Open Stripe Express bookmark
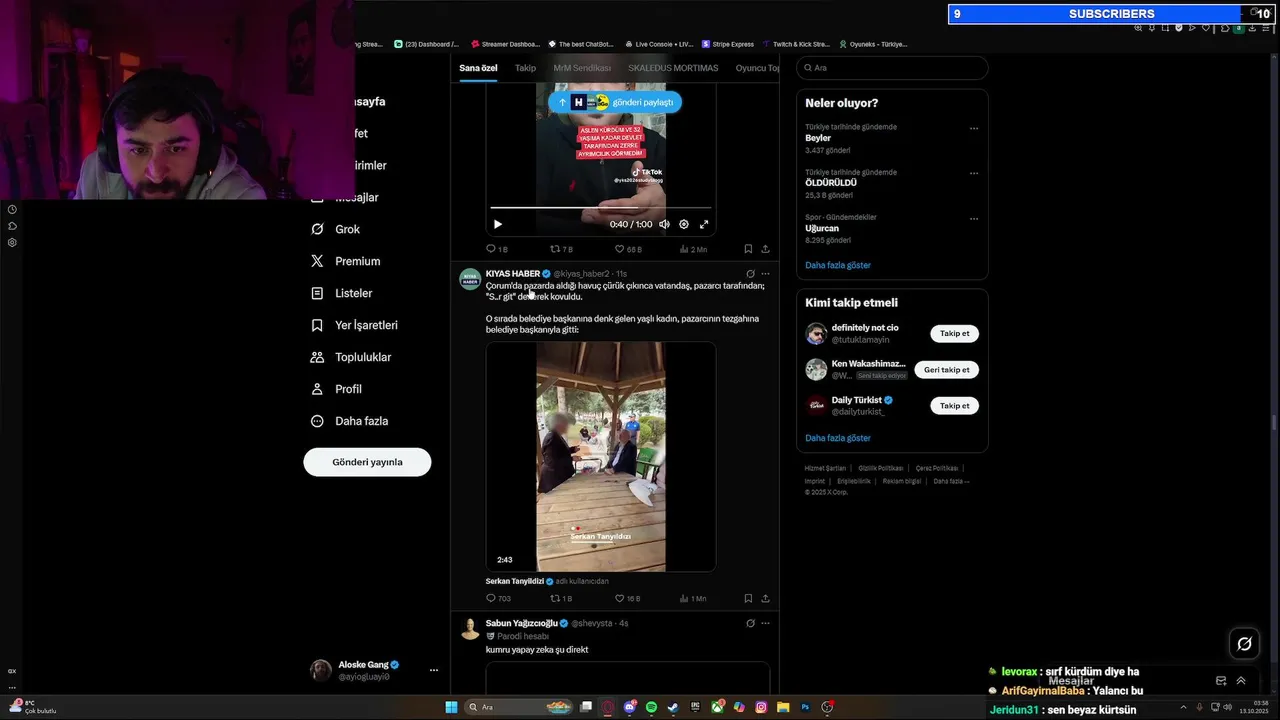 (x=728, y=44)
